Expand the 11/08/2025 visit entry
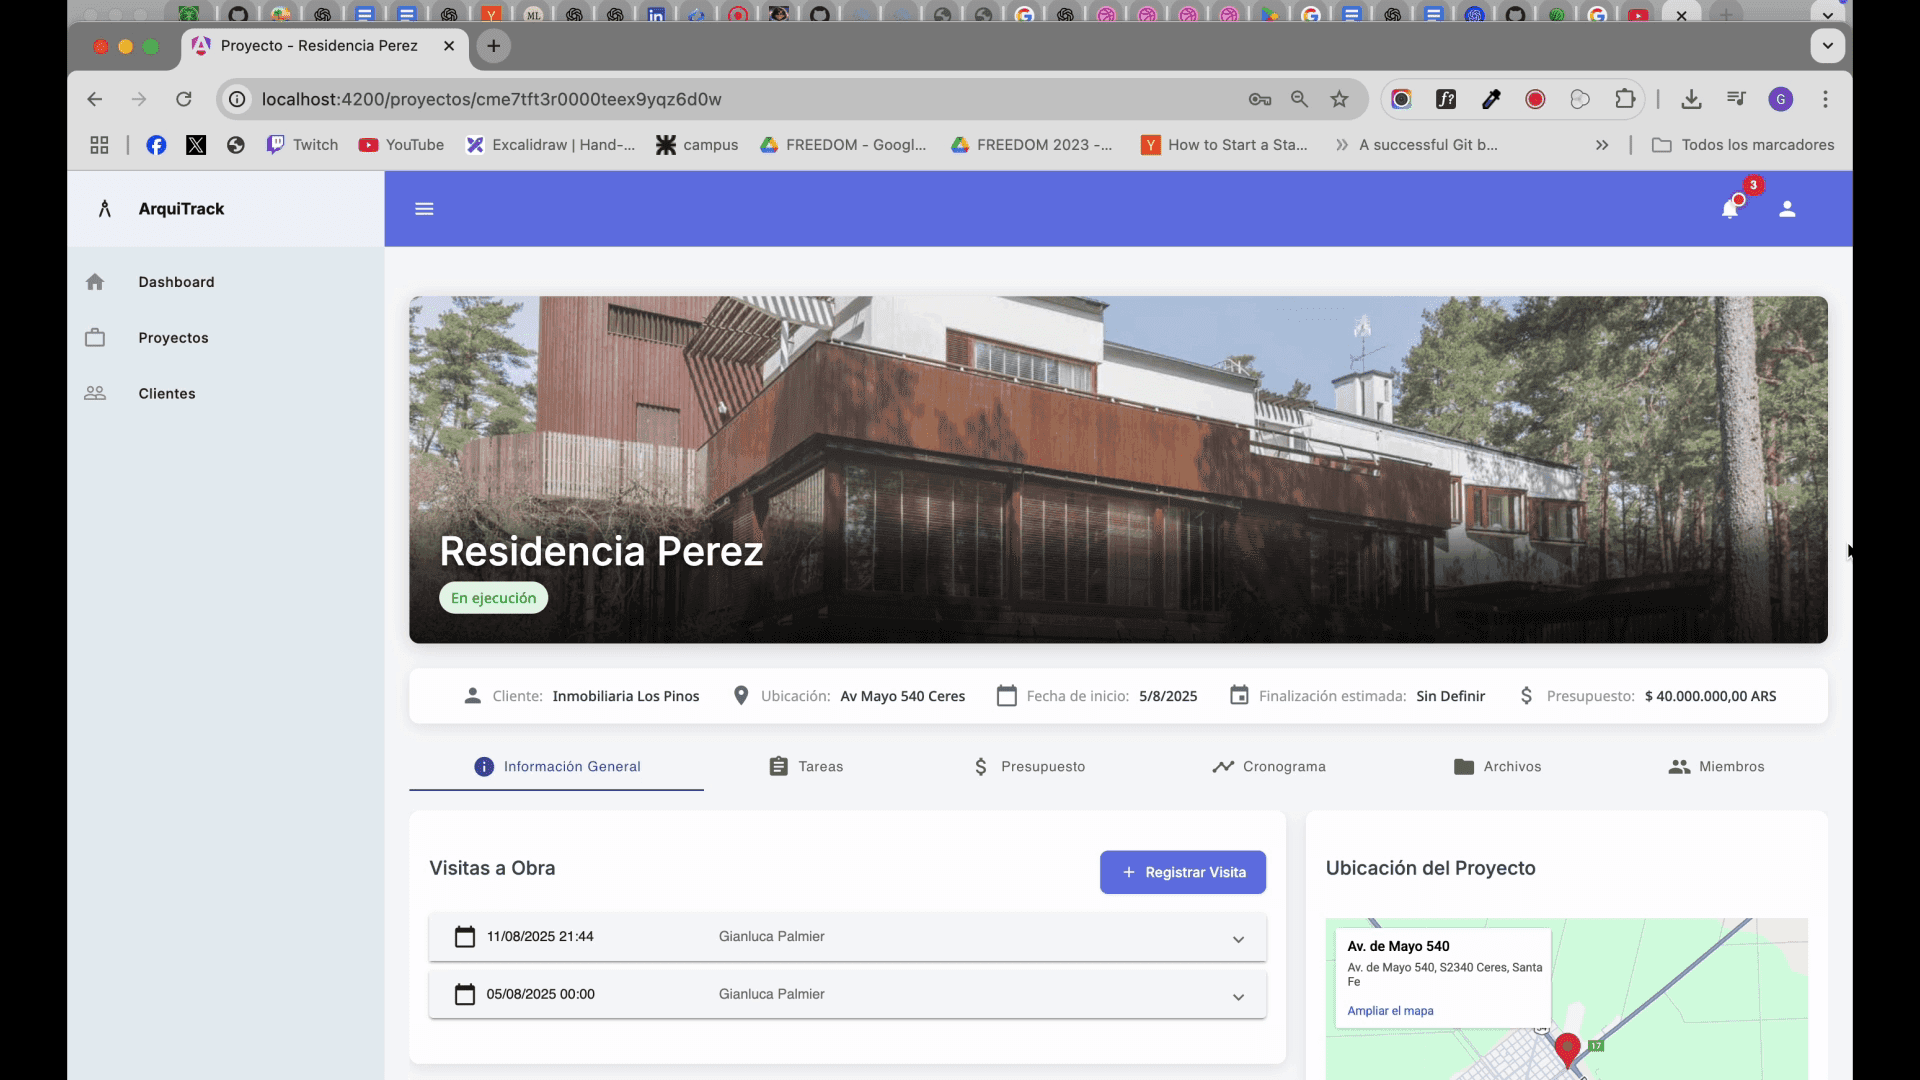The width and height of the screenshot is (1920, 1080). click(1238, 939)
